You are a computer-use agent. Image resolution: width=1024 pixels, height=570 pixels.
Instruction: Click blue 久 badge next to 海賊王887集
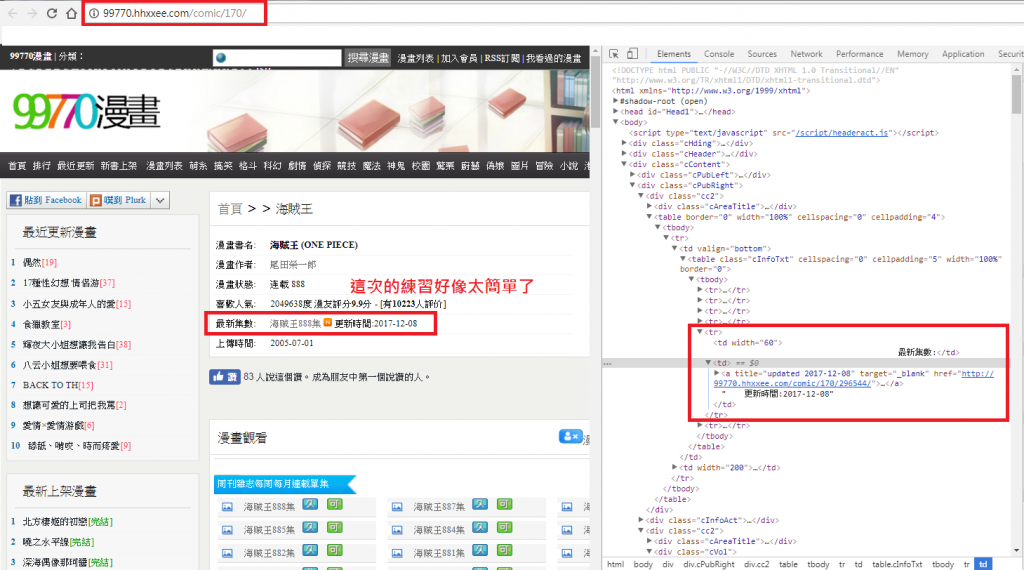click(480, 504)
